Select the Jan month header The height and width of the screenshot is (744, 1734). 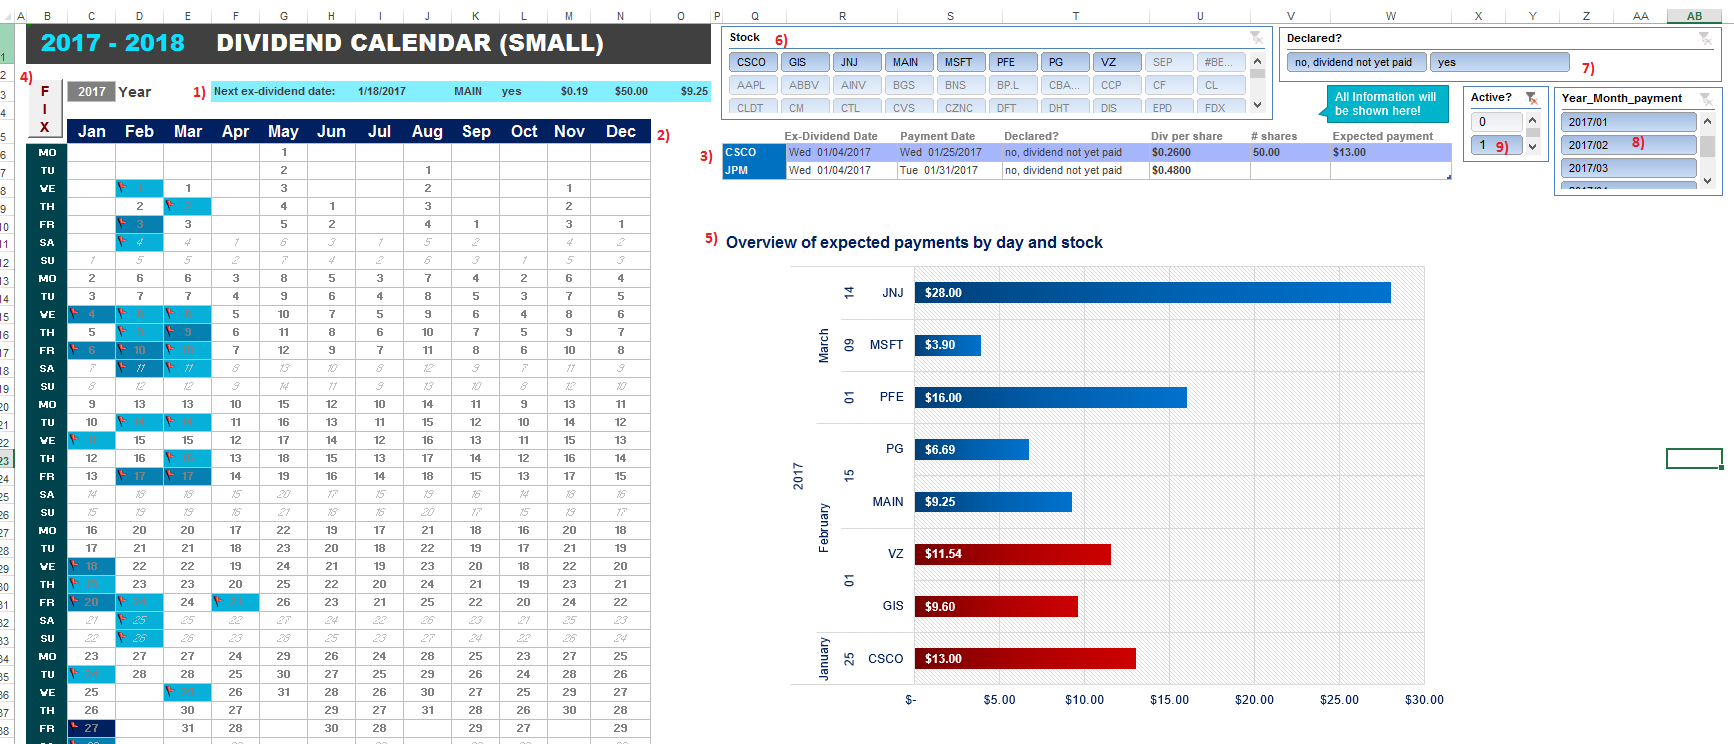pyautogui.click(x=91, y=131)
